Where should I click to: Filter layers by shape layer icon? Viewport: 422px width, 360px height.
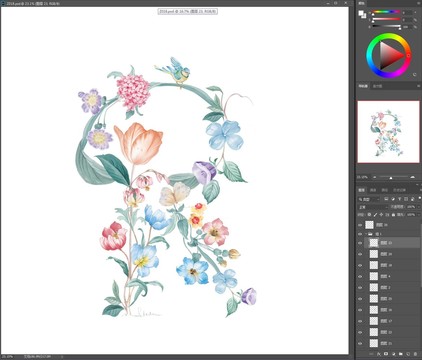tap(406, 199)
